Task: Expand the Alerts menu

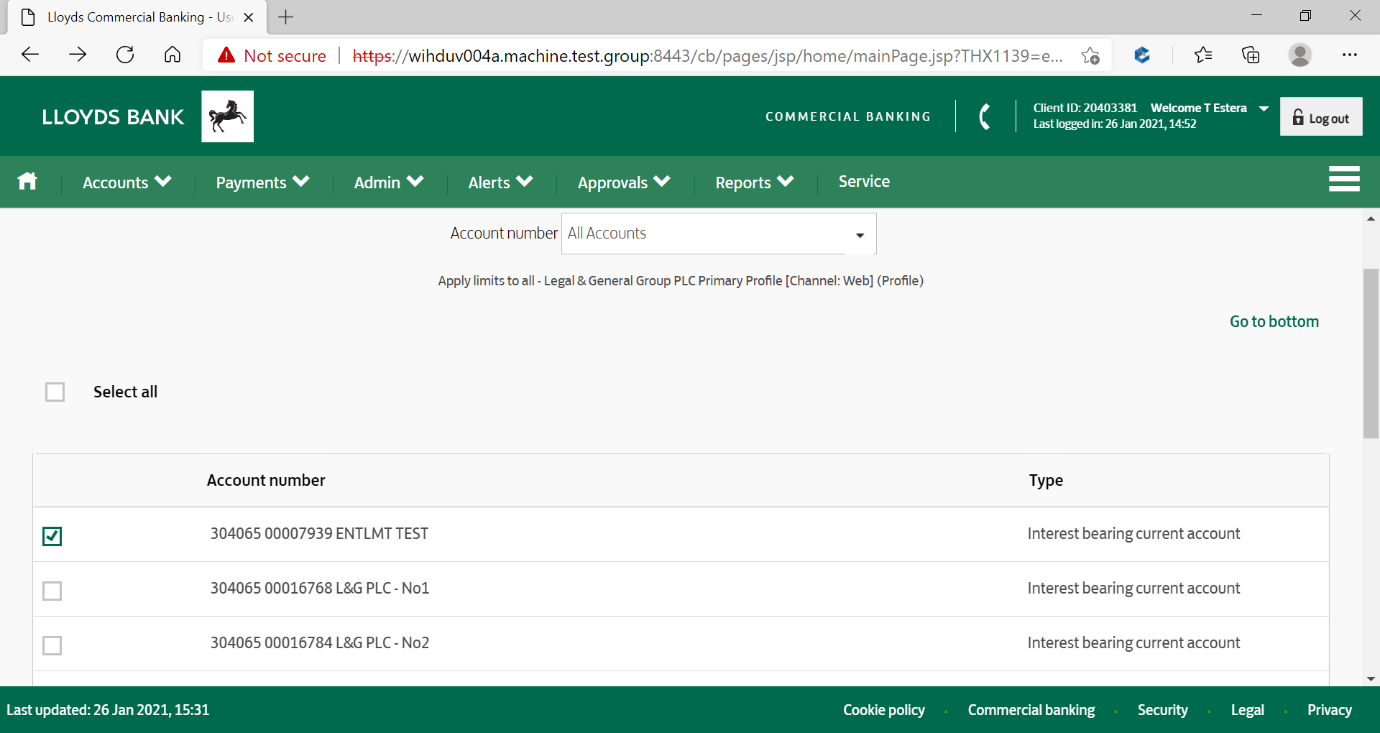Action: (x=500, y=182)
